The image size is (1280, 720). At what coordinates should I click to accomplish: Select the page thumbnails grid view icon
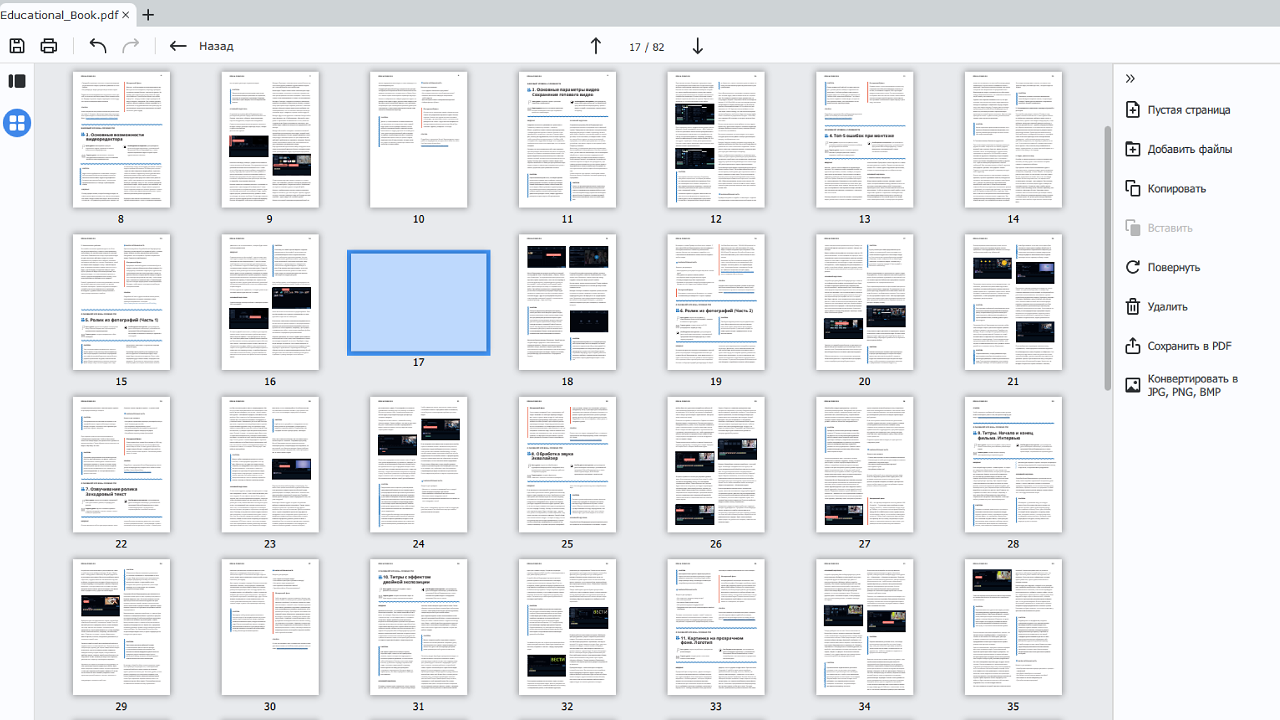tap(17, 123)
